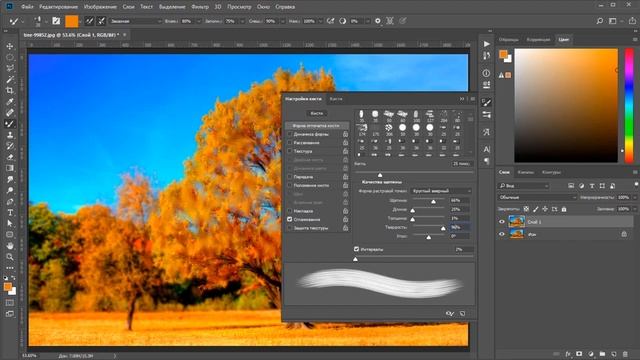Enable Brush Pose checkbox
The height and width of the screenshot is (360, 640).
point(290,185)
